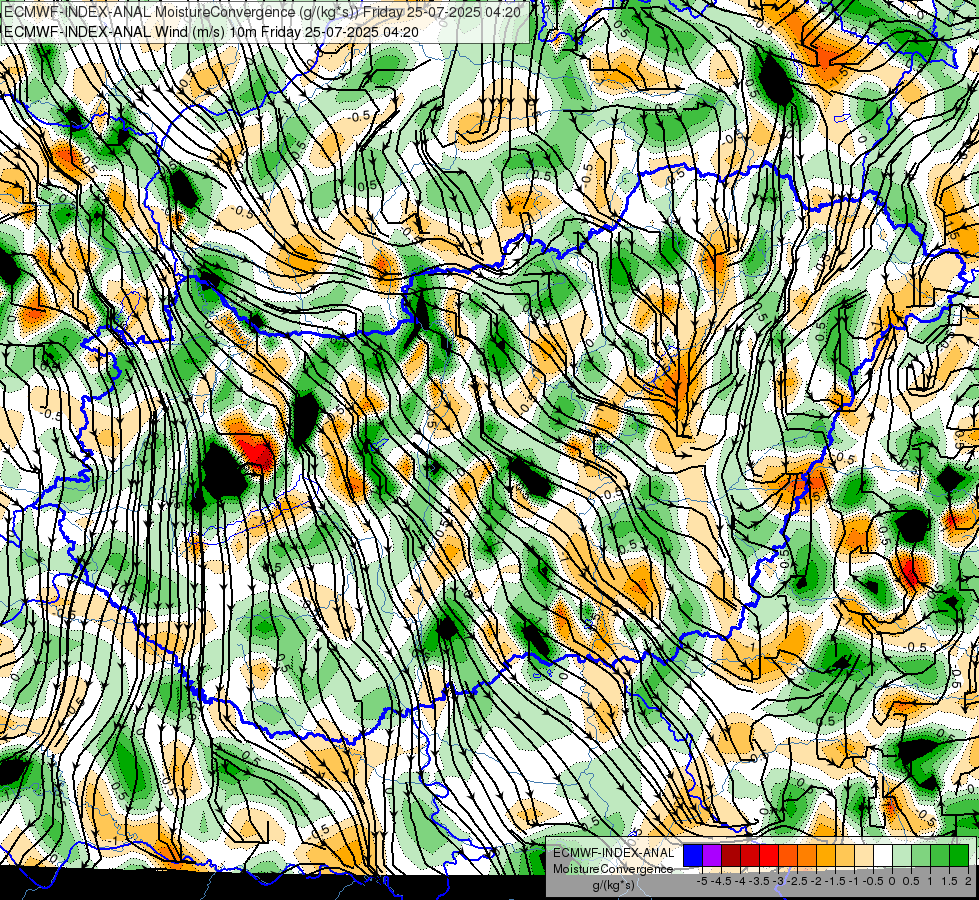Click the legend's MoistureConvergence label
This screenshot has width=979, height=900.
pos(613,869)
